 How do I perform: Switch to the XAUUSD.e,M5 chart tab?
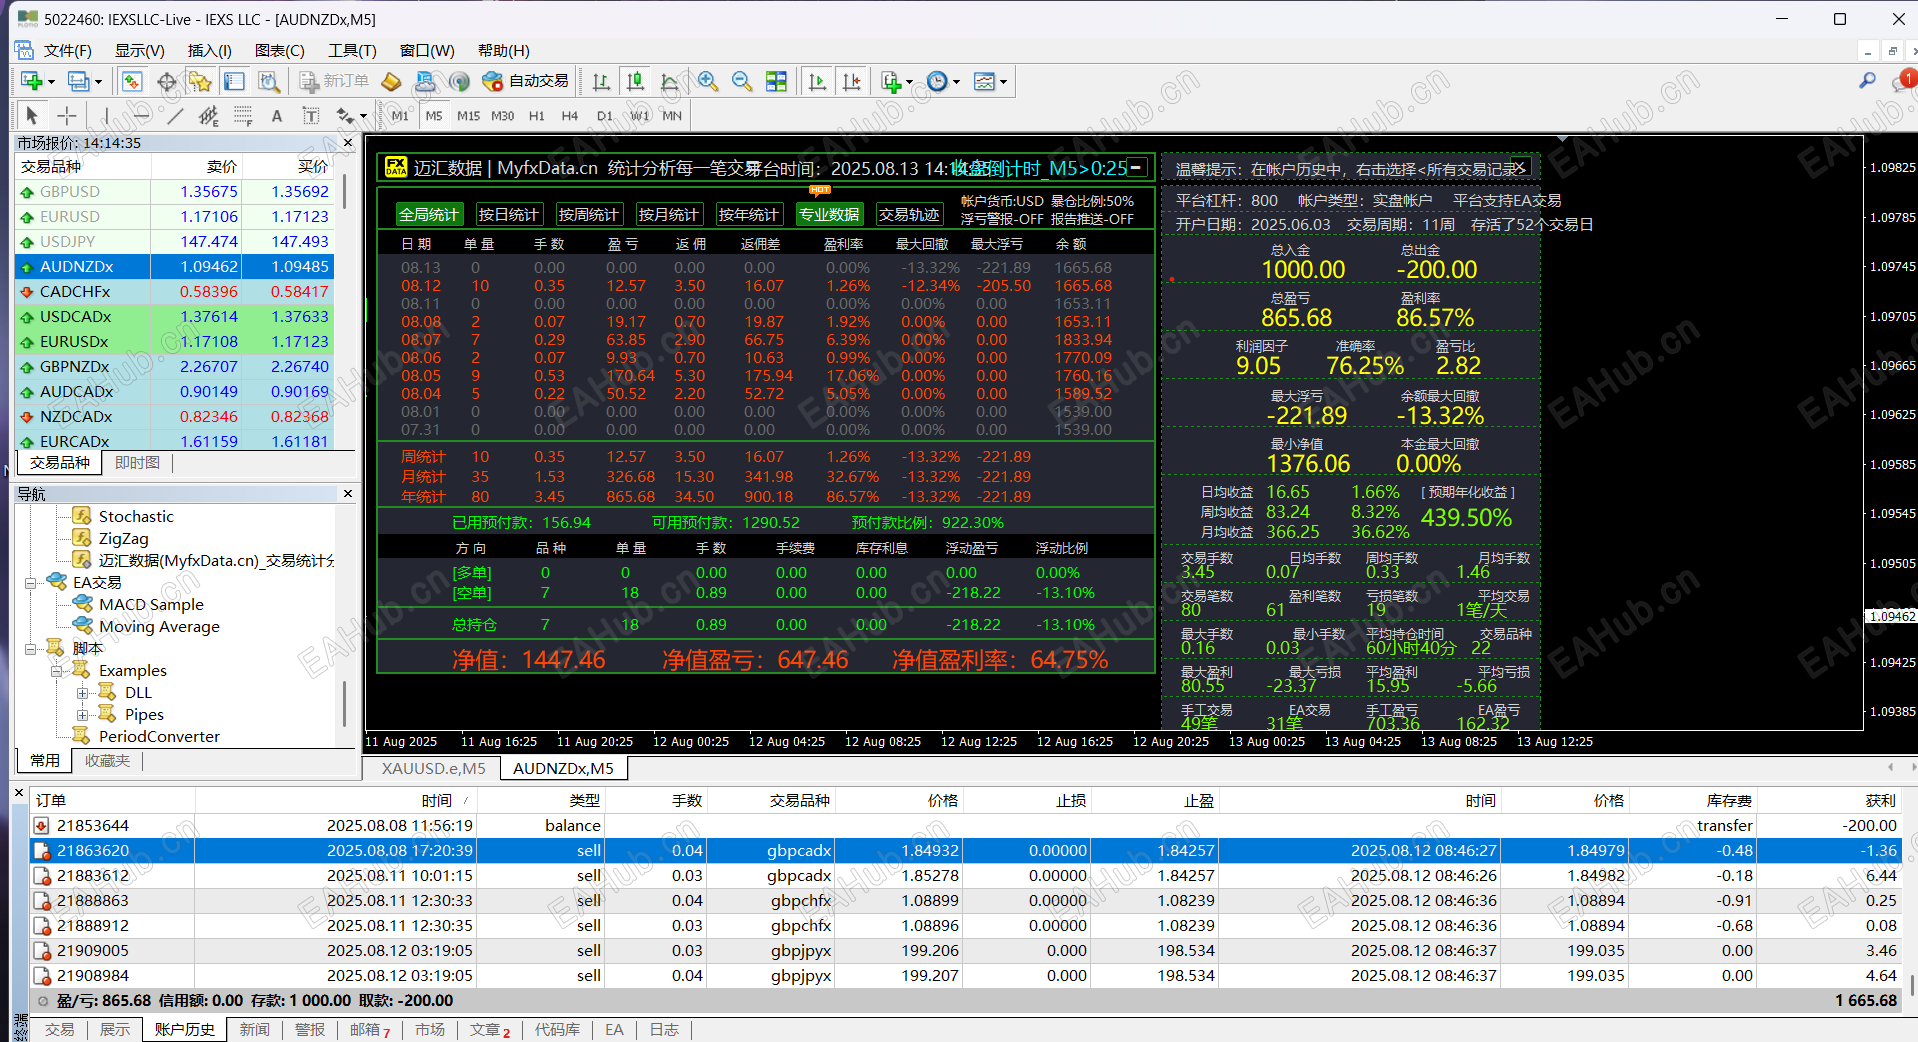click(433, 768)
